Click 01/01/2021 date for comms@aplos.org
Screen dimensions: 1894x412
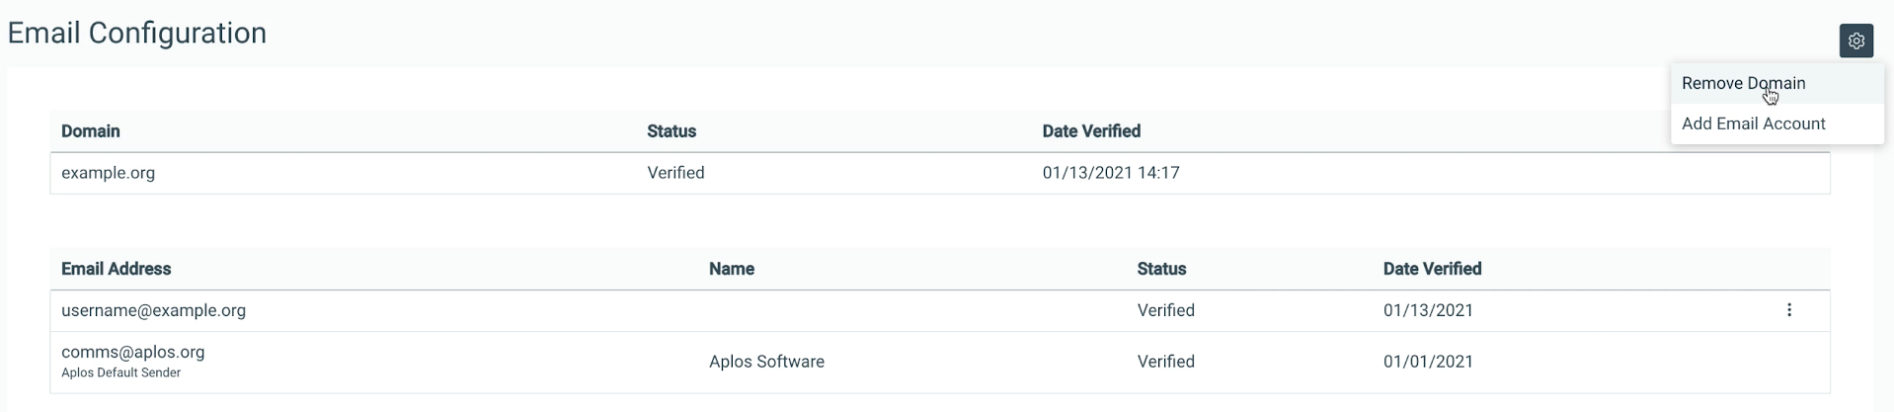1428,362
